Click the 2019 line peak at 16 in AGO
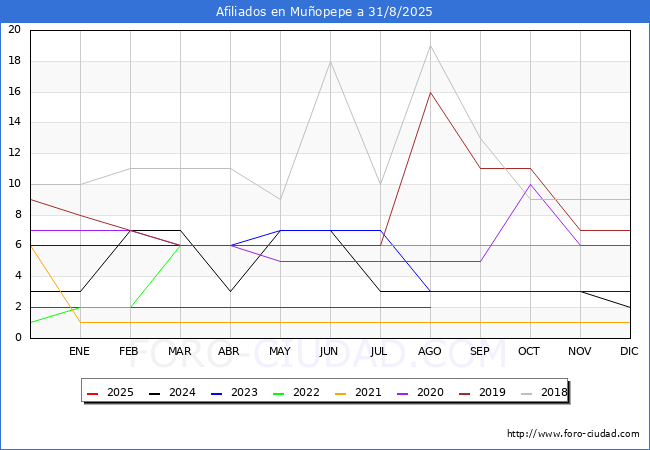The image size is (650, 450). [430, 92]
